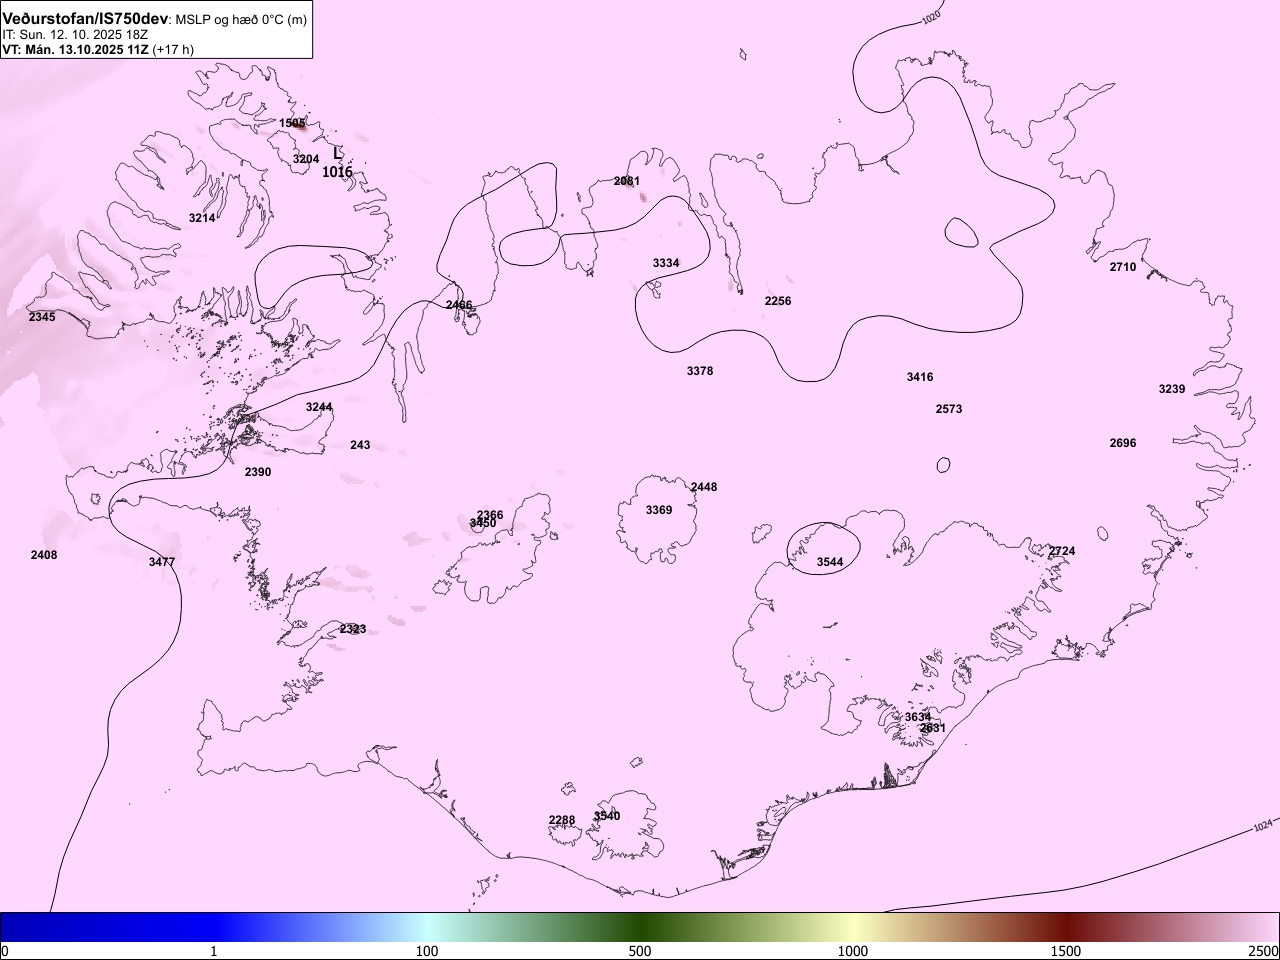Image resolution: width=1280 pixels, height=960 pixels.
Task: Select the 2081 height label
Action: pyautogui.click(x=627, y=181)
